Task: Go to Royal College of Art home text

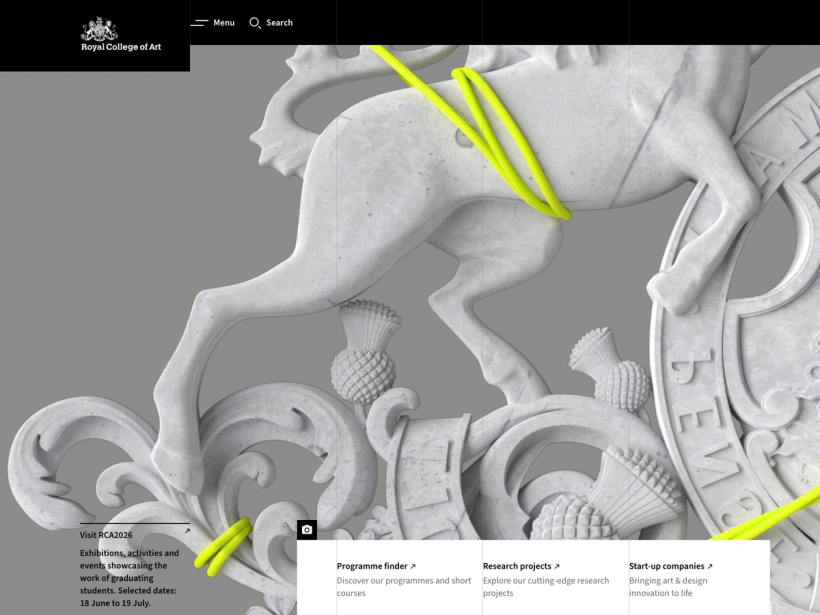Action: tap(121, 47)
